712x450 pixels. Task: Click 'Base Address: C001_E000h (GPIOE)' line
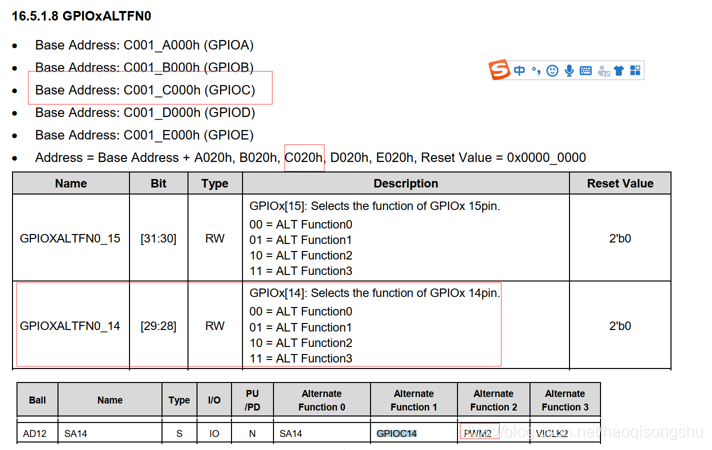(144, 135)
